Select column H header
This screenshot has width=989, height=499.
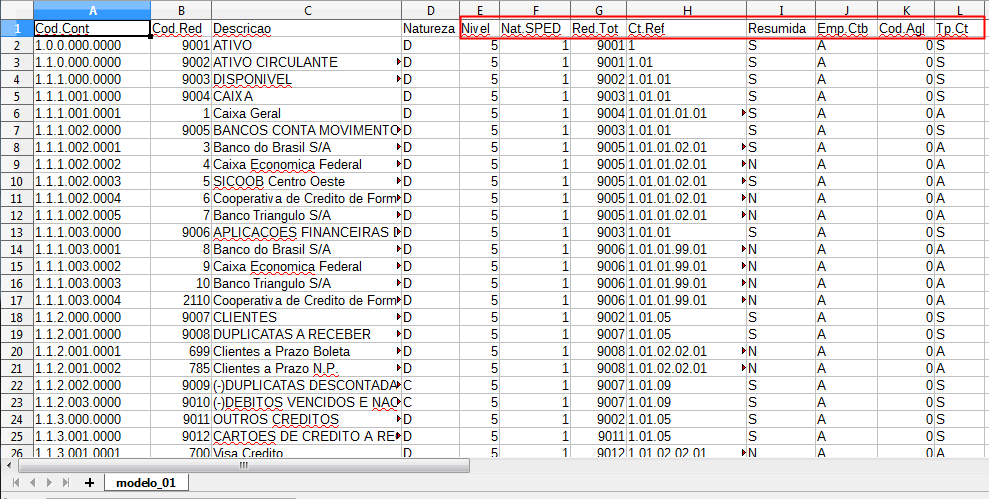pos(686,10)
